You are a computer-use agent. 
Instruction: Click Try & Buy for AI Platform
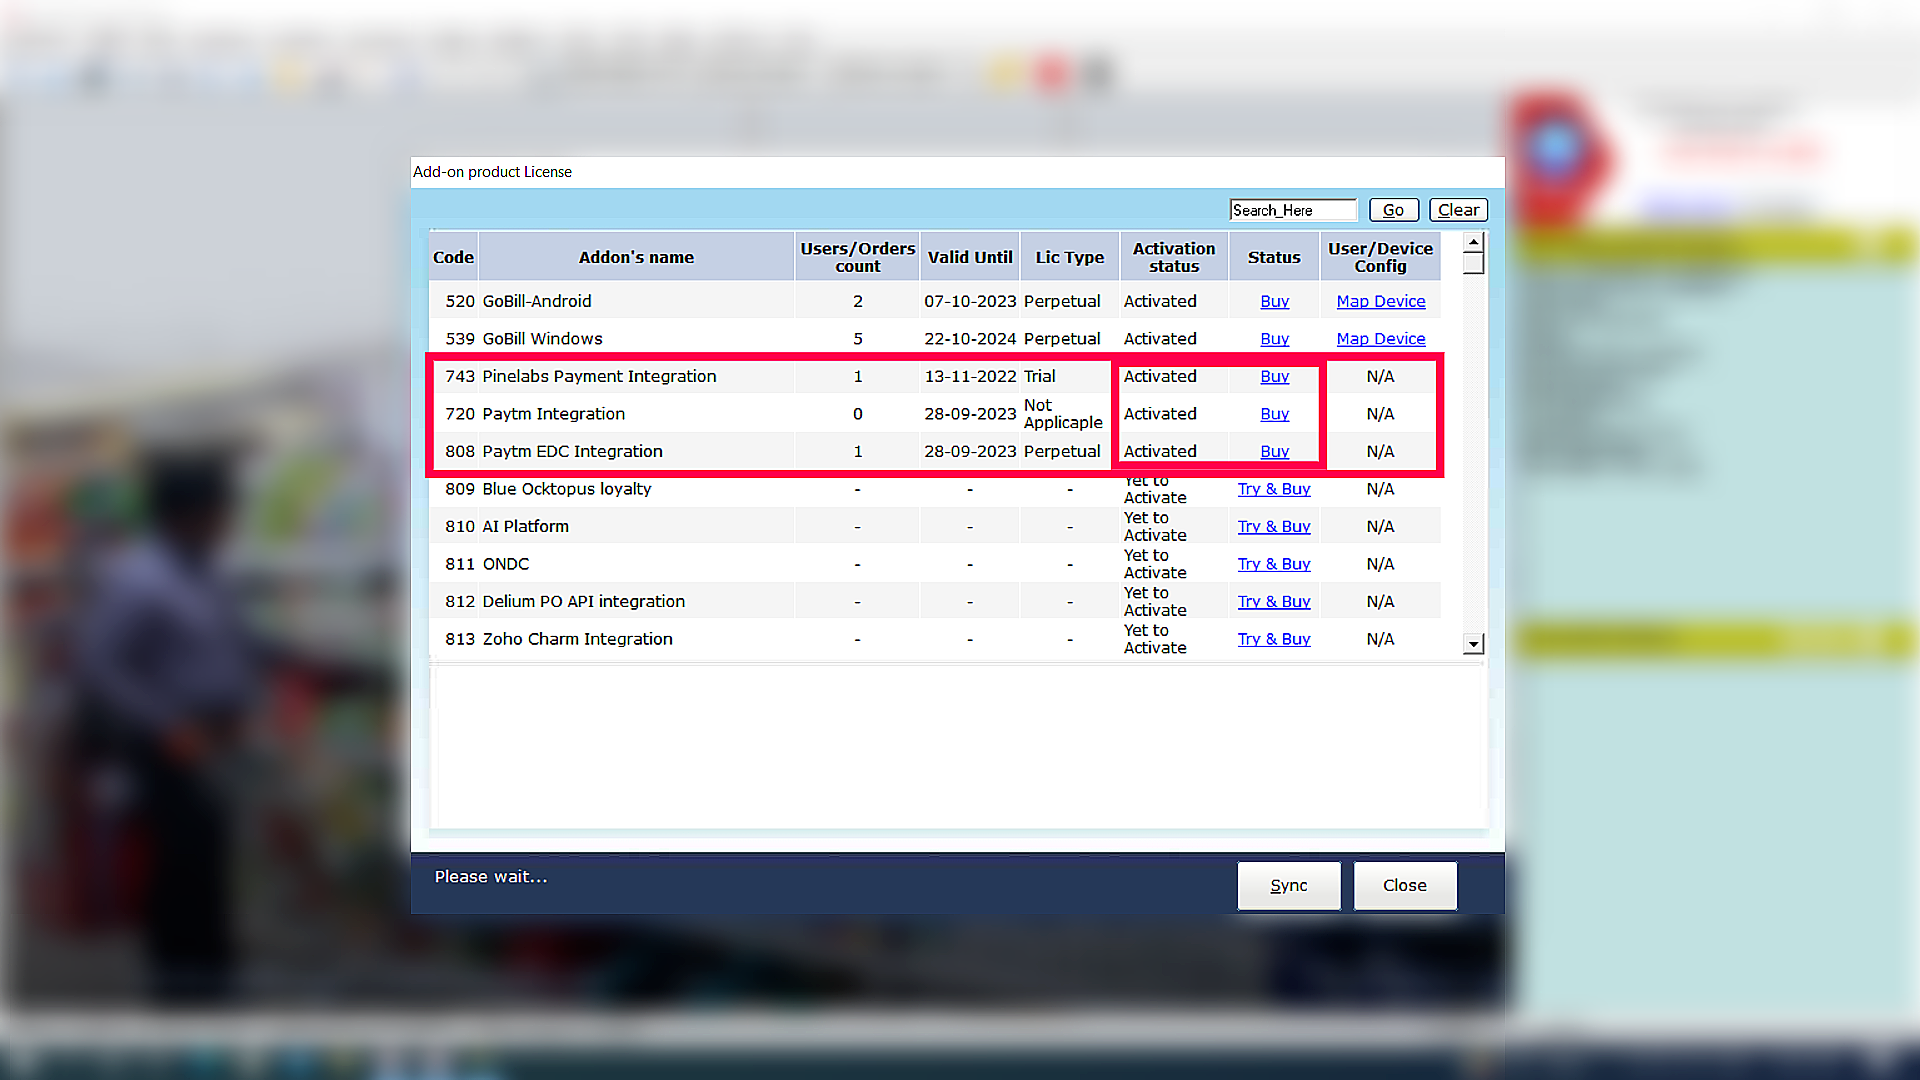click(x=1273, y=526)
